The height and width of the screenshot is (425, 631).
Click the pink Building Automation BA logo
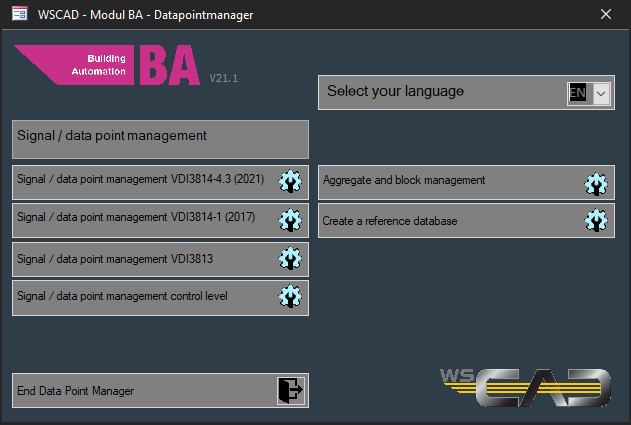[x=105, y=67]
